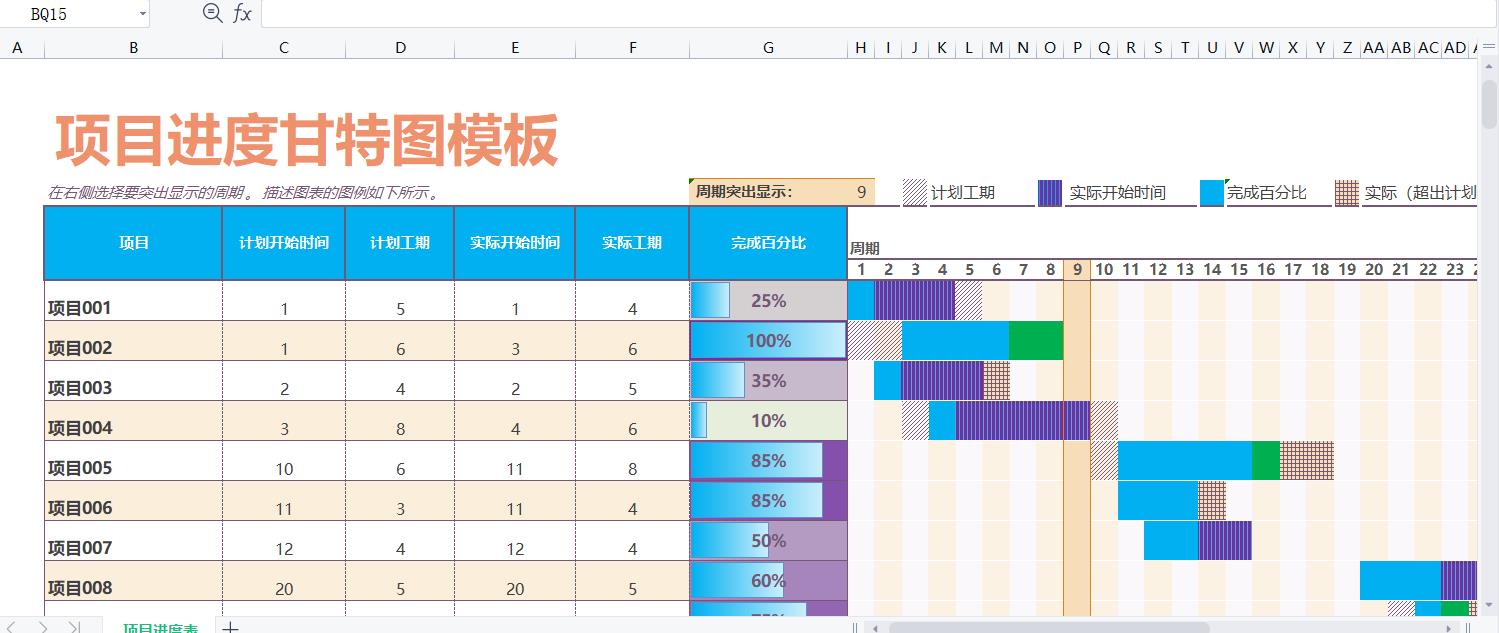Click the grid-pattern 实际(超出计划) legend icon
The width and height of the screenshot is (1499, 633).
(x=1346, y=193)
